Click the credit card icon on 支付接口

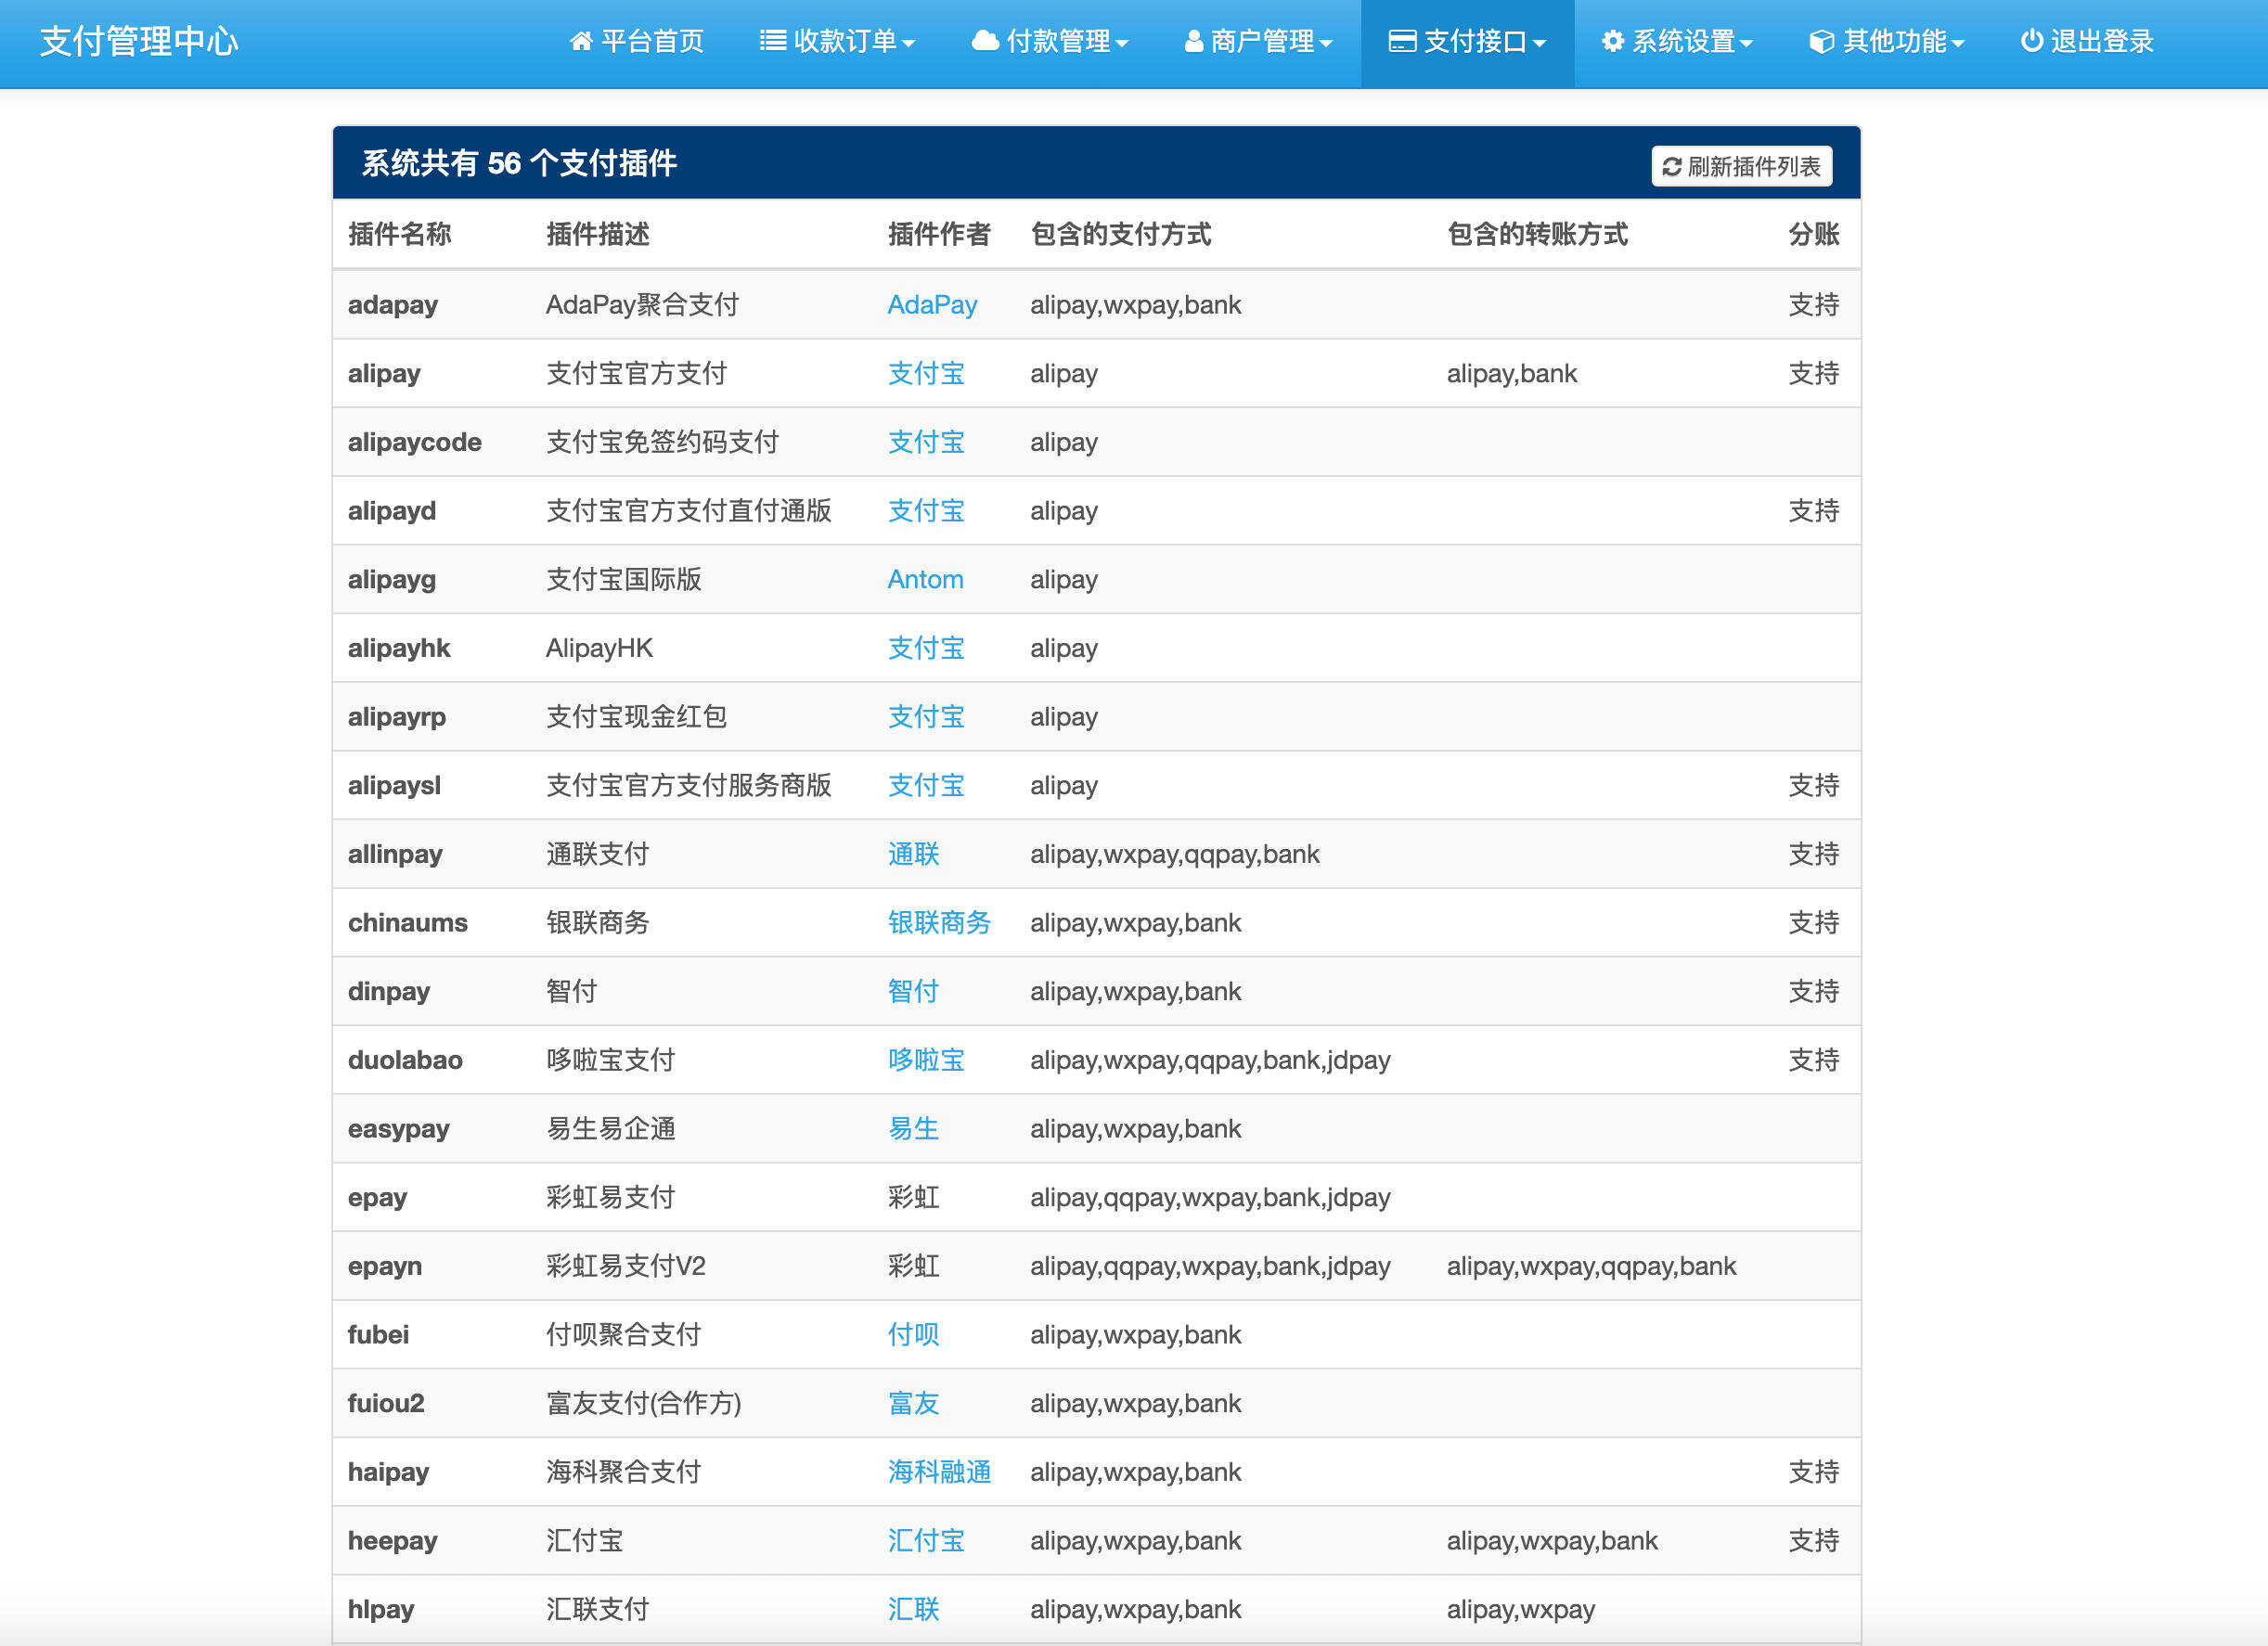point(1403,42)
